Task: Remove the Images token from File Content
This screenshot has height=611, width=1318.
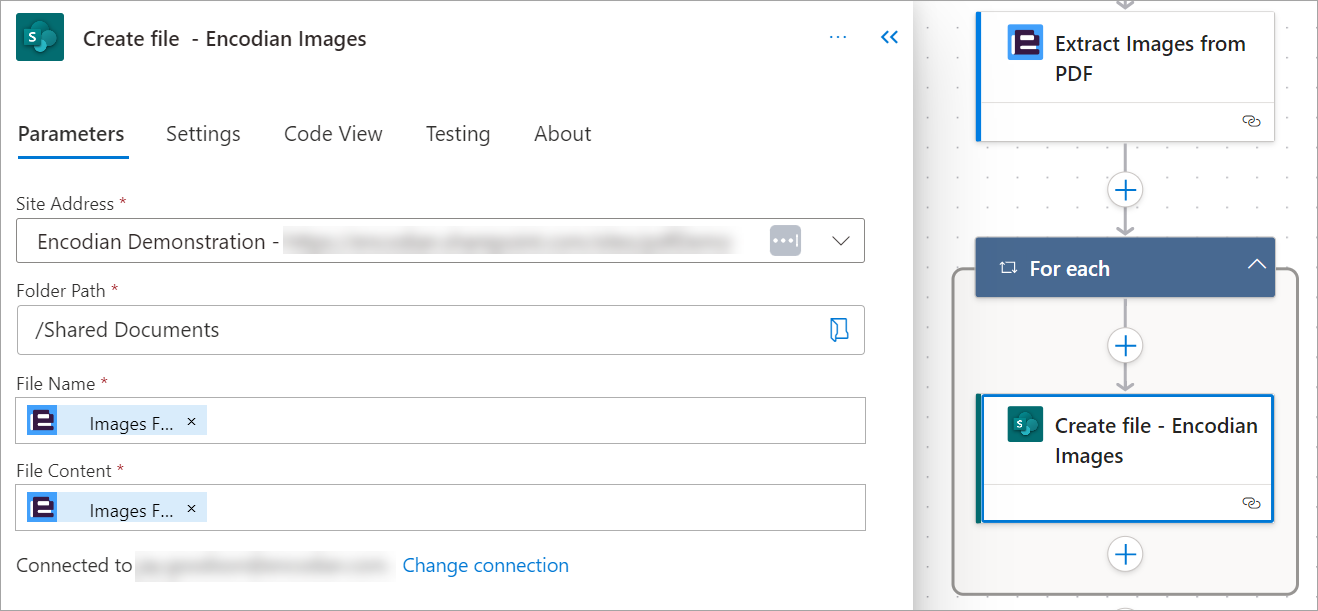Action: click(191, 509)
